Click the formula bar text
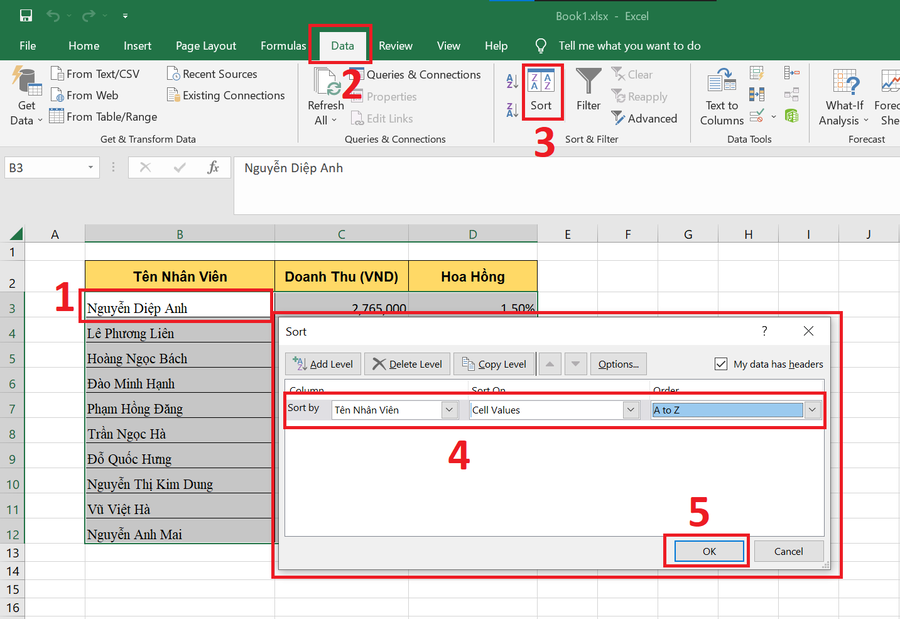 click(x=293, y=168)
